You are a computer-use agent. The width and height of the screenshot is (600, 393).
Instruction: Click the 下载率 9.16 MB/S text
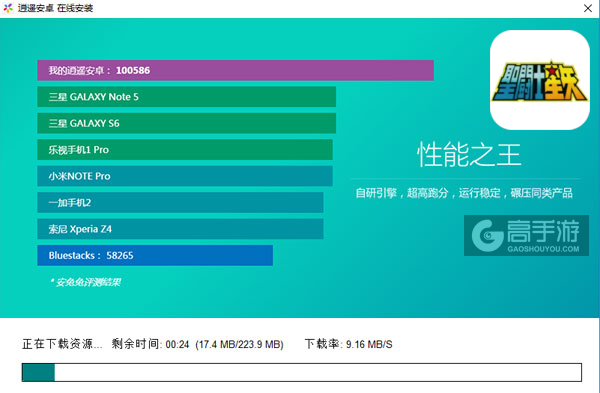[x=348, y=344]
